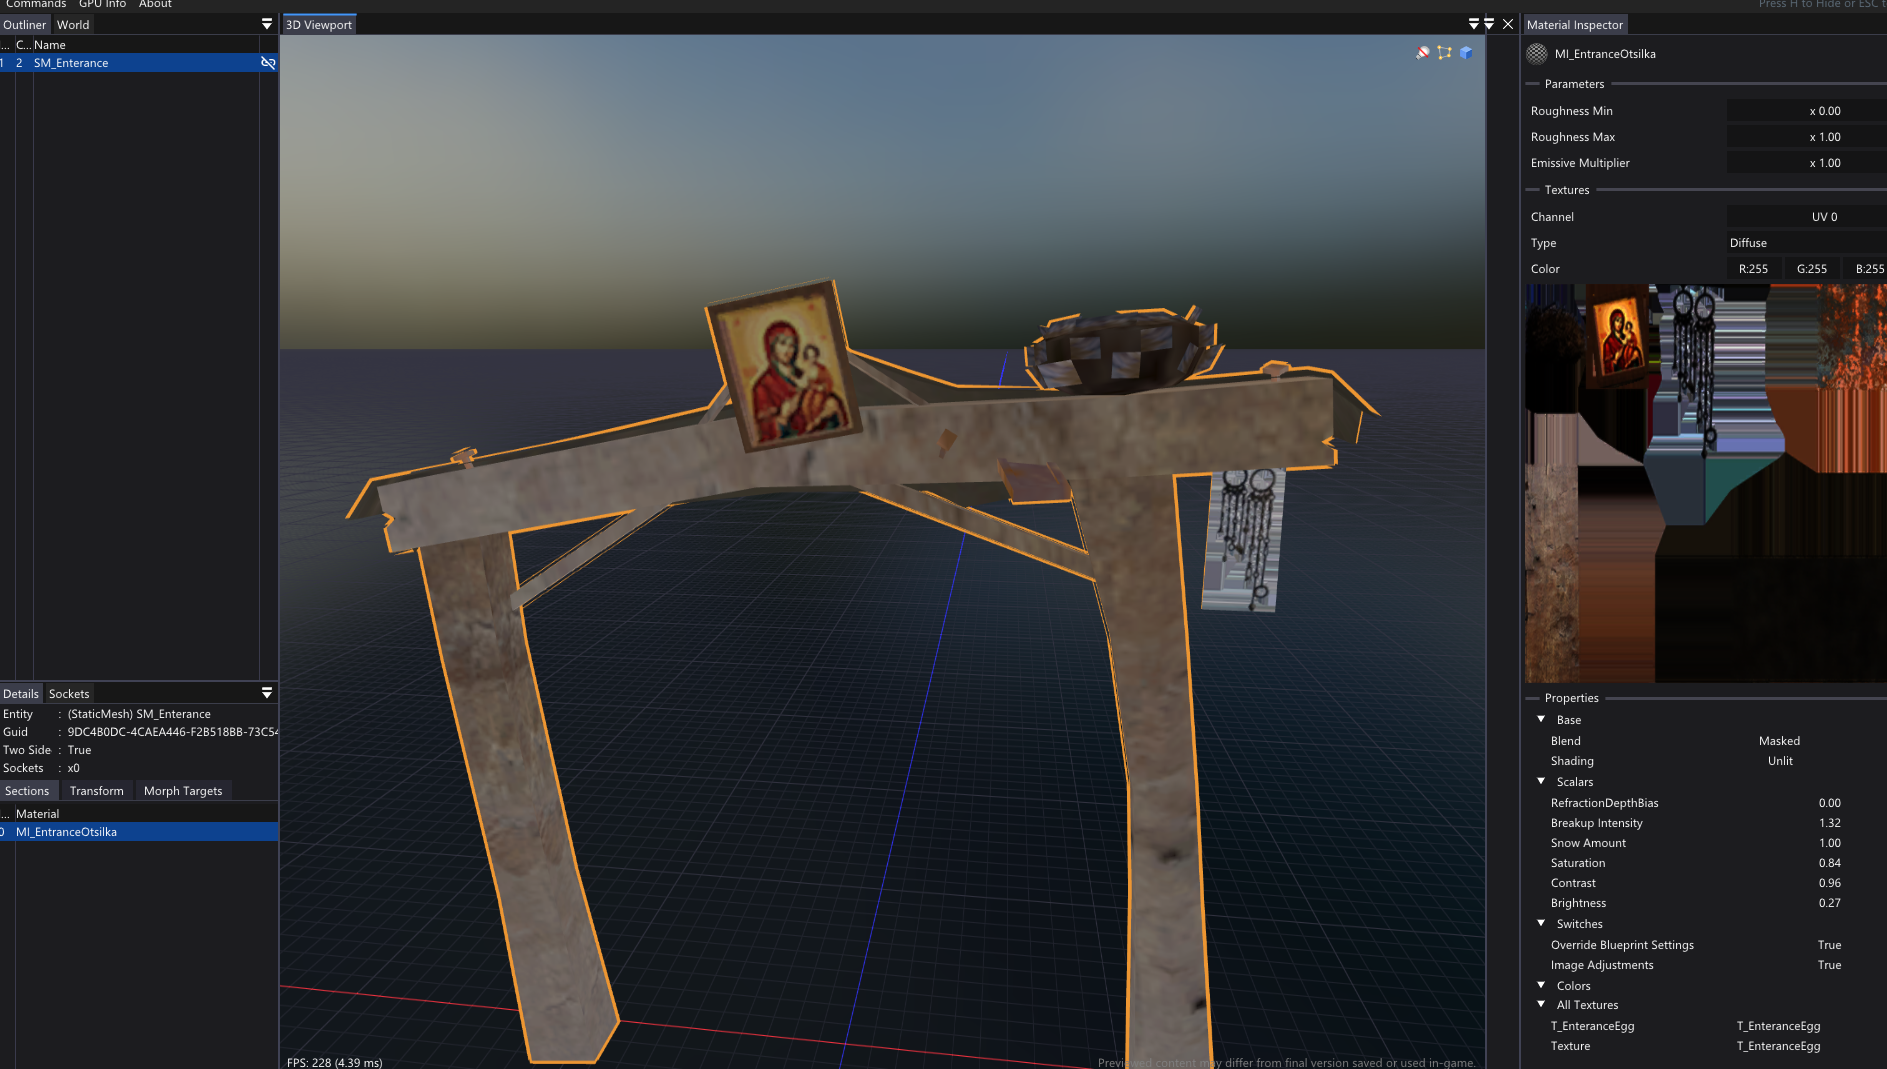Select the Material Inspector tab
1887x1069 pixels.
(1575, 25)
